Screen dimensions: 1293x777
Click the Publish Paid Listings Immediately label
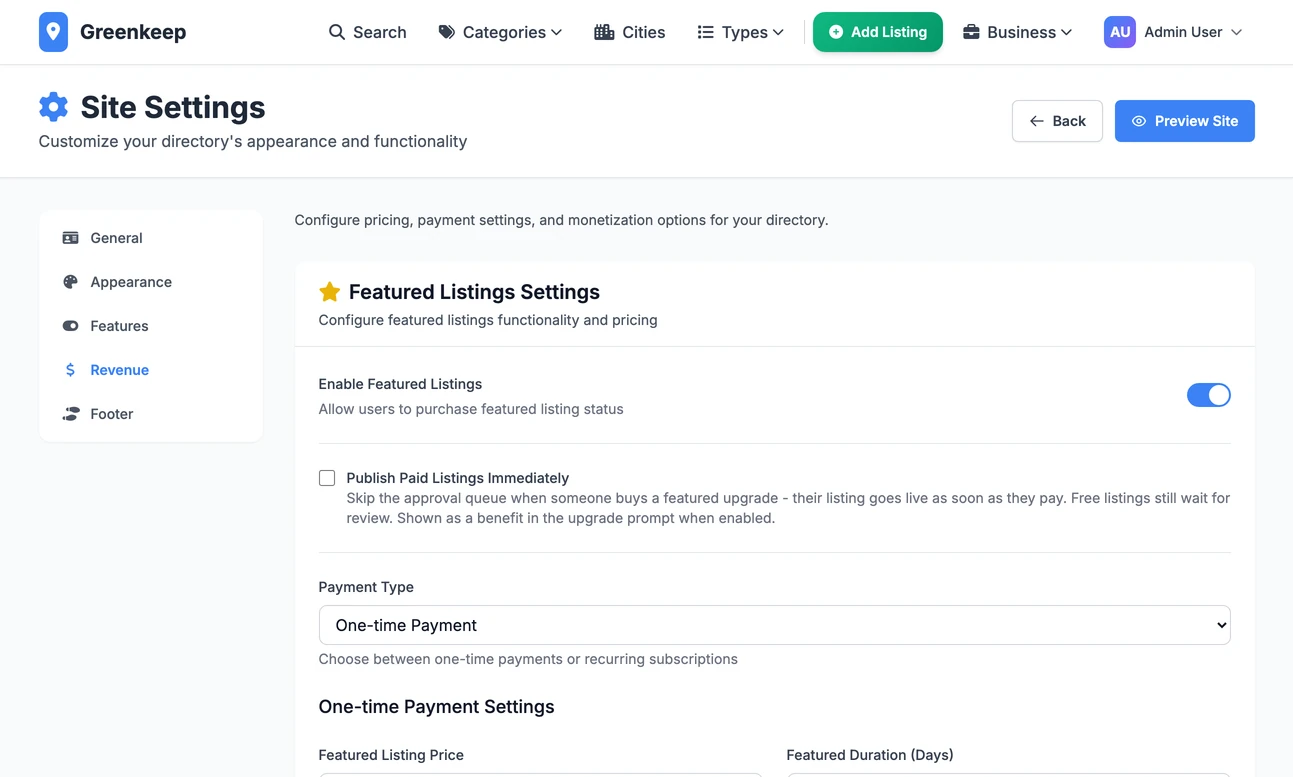click(x=458, y=478)
